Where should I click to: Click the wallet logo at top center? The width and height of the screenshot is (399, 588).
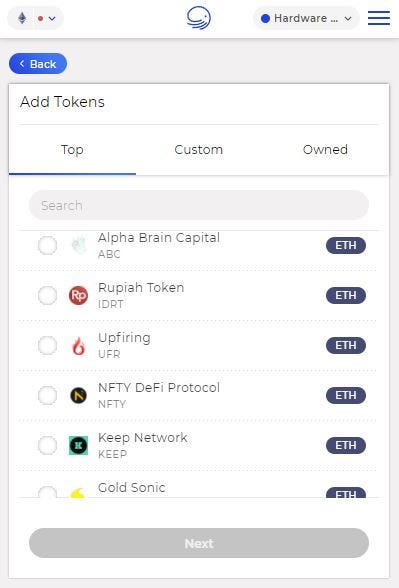pyautogui.click(x=199, y=18)
